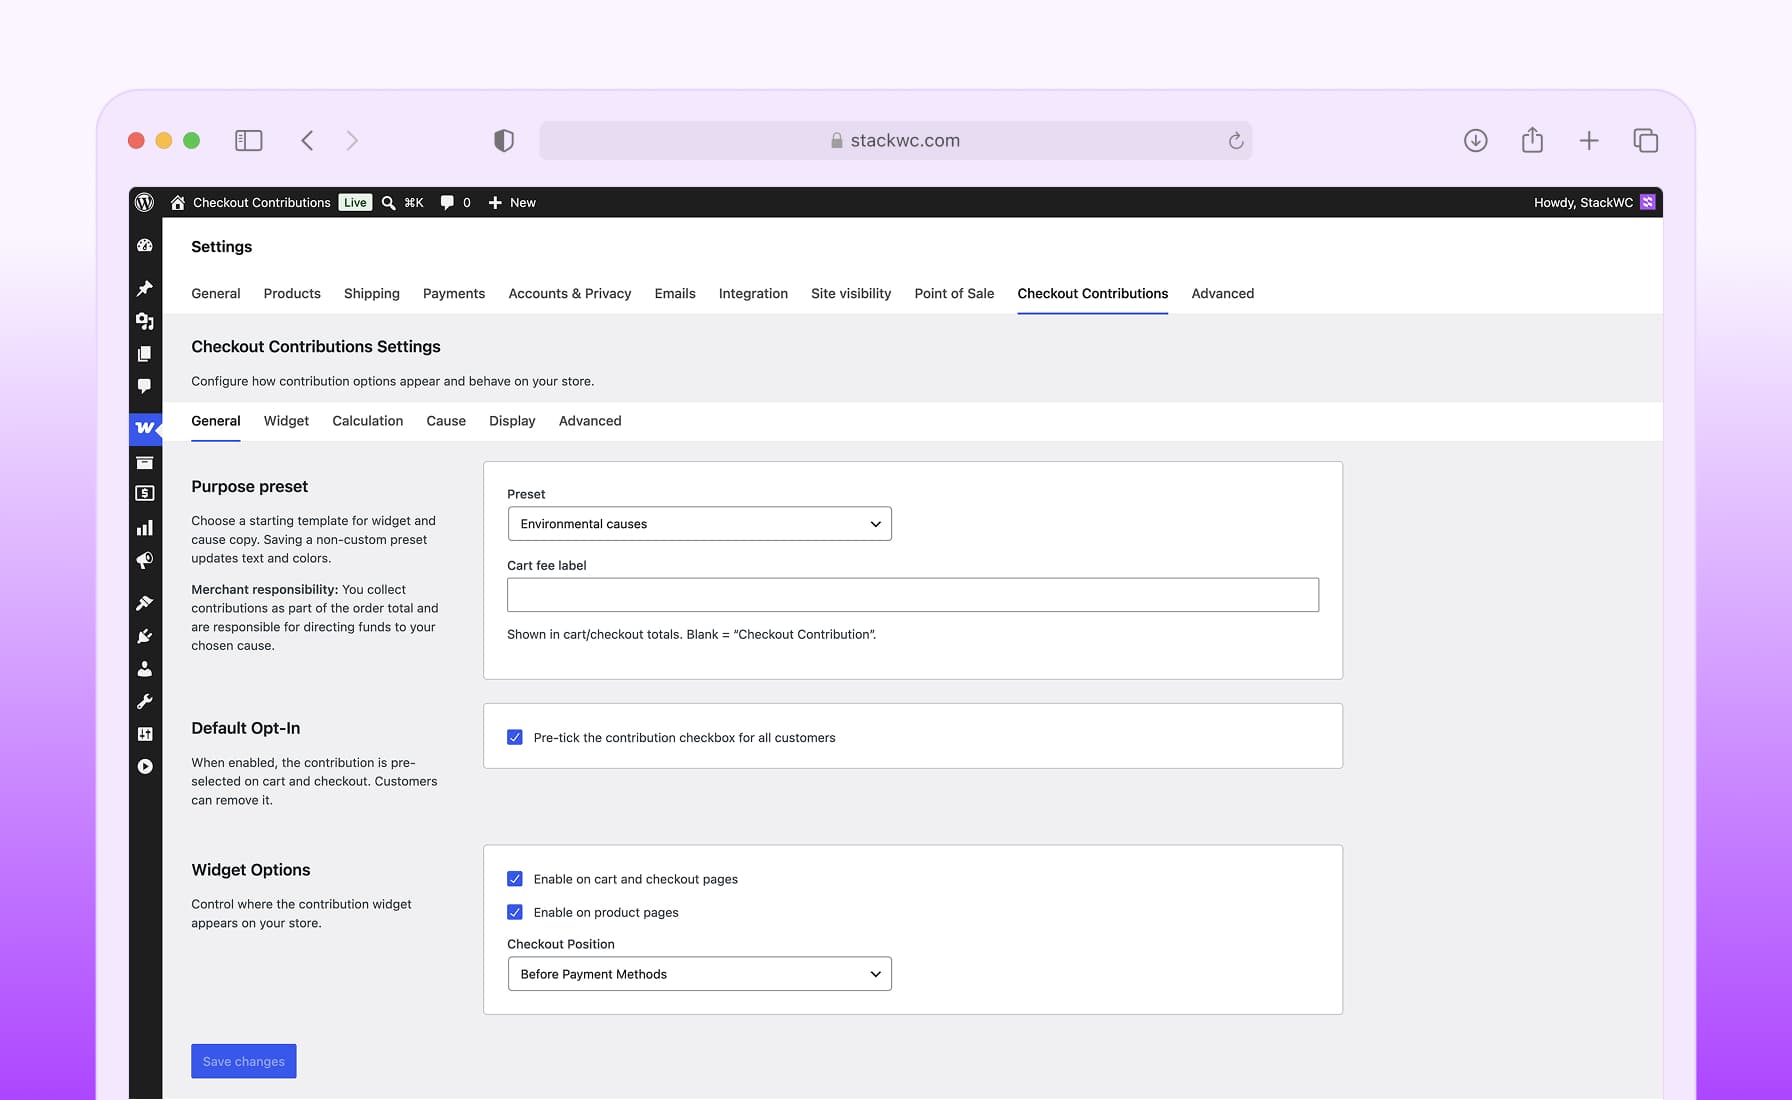Open Plugins plug icon in sidebar
This screenshot has width=1792, height=1100.
(x=145, y=636)
